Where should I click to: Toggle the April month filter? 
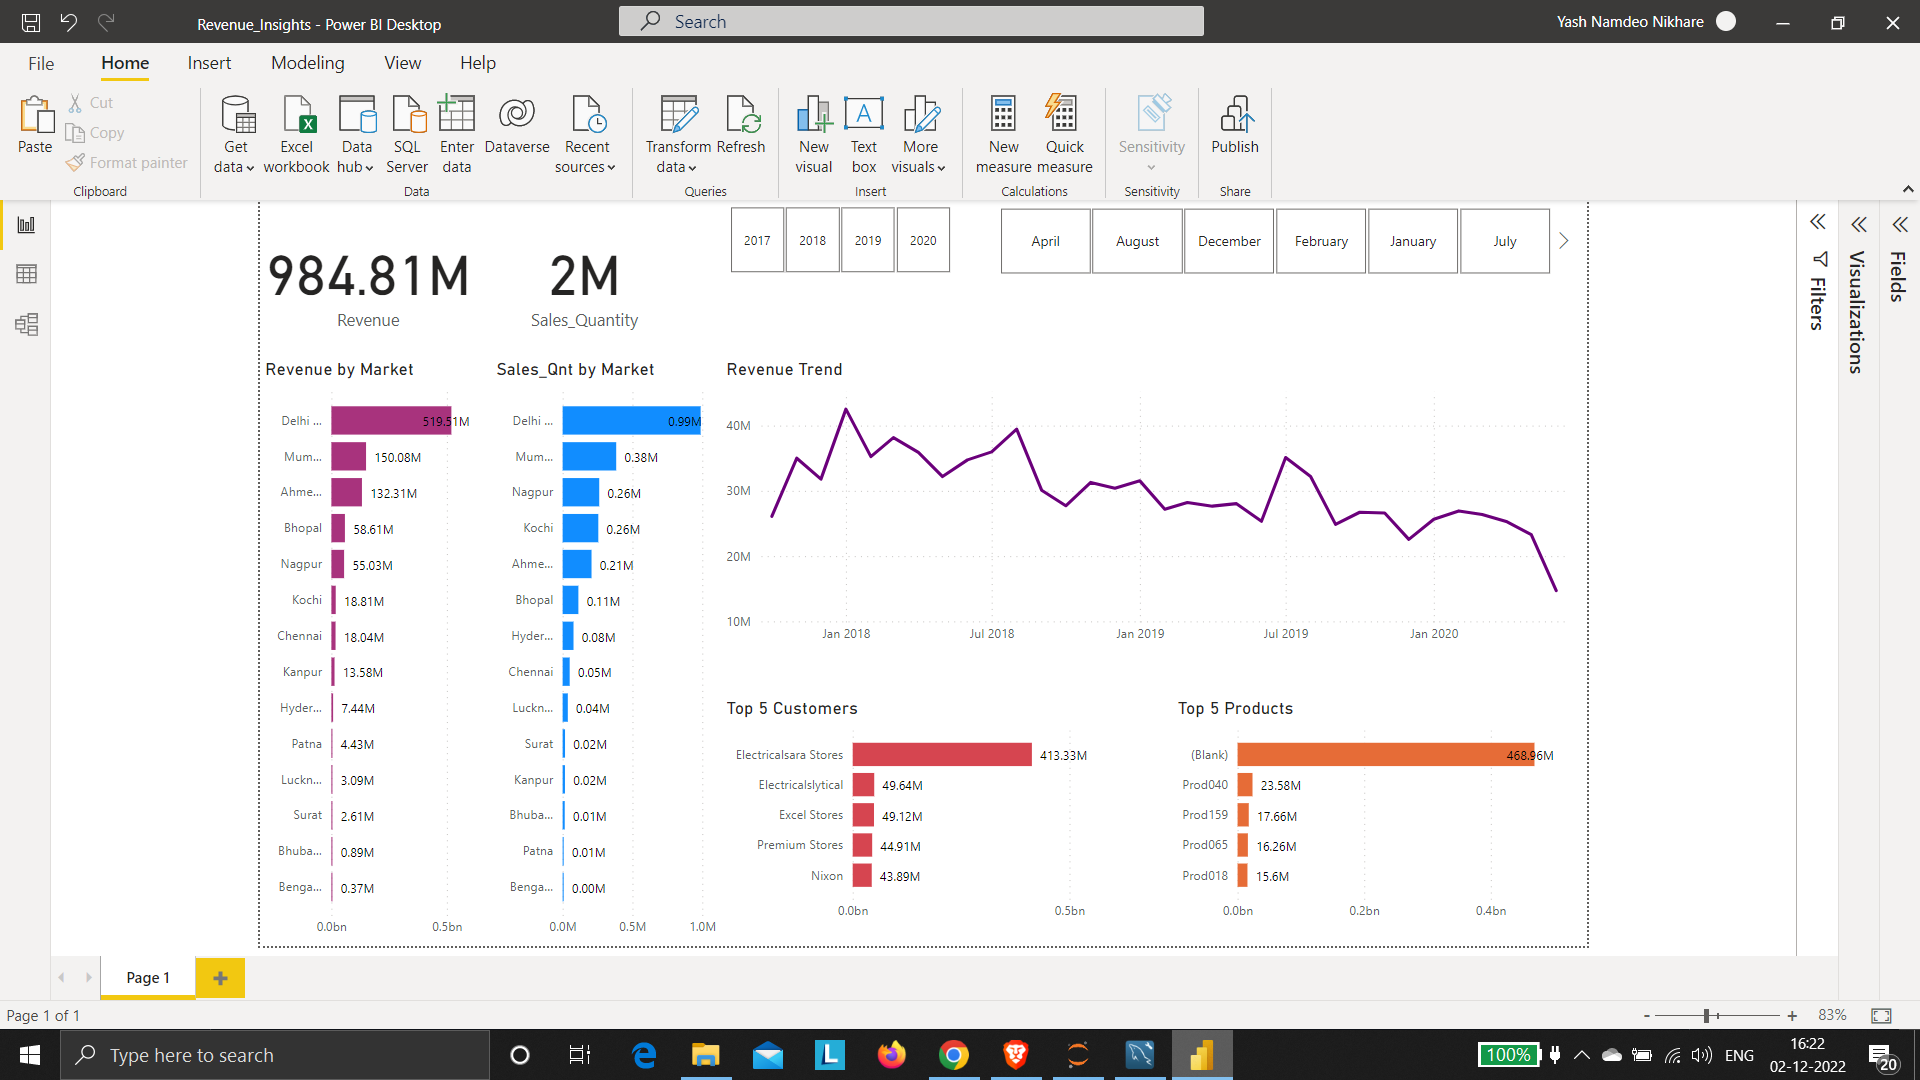click(x=1045, y=240)
